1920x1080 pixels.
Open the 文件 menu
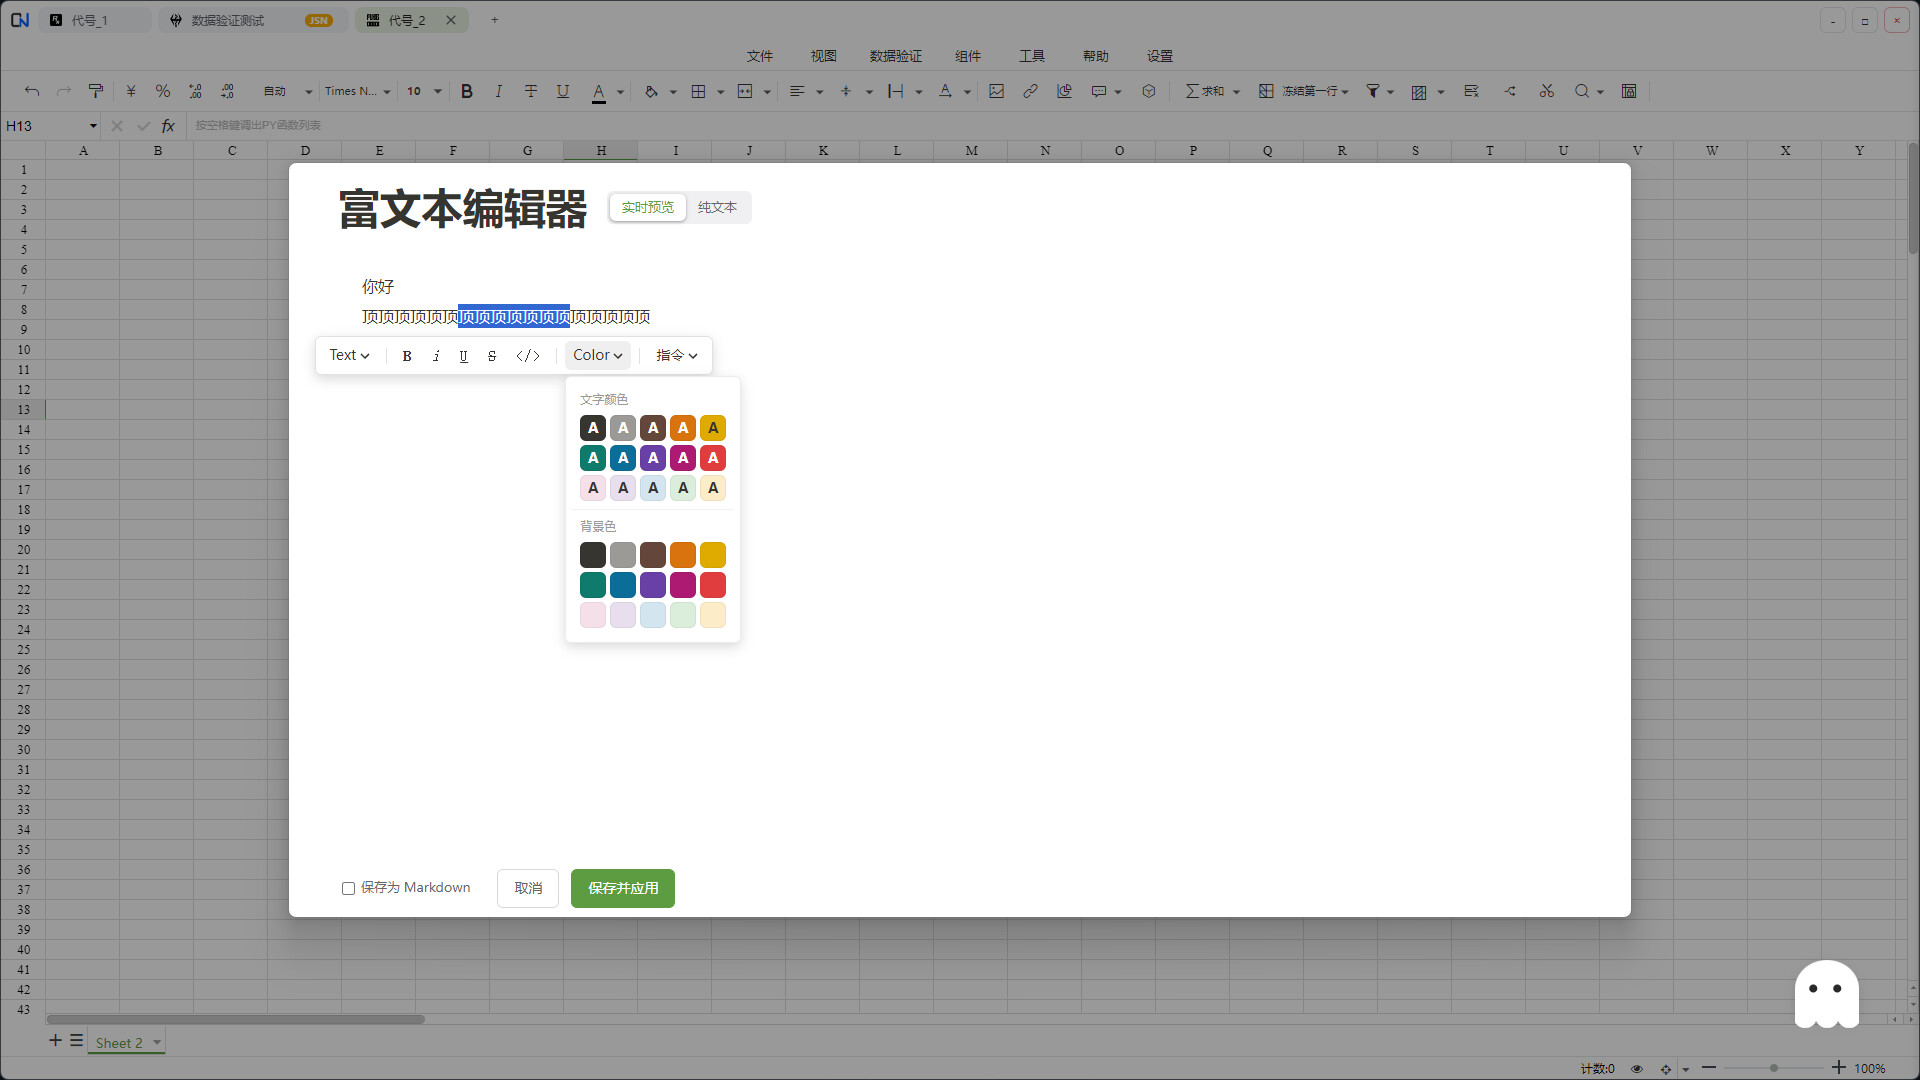tap(760, 56)
